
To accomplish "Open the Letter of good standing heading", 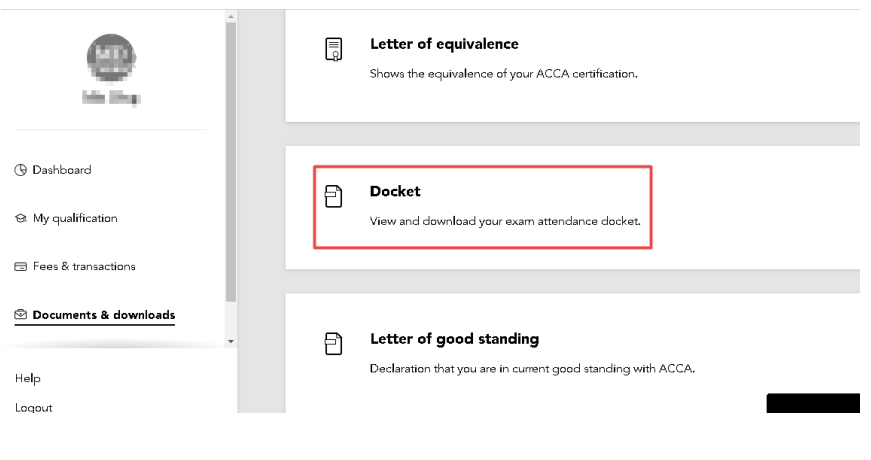I will pos(454,339).
